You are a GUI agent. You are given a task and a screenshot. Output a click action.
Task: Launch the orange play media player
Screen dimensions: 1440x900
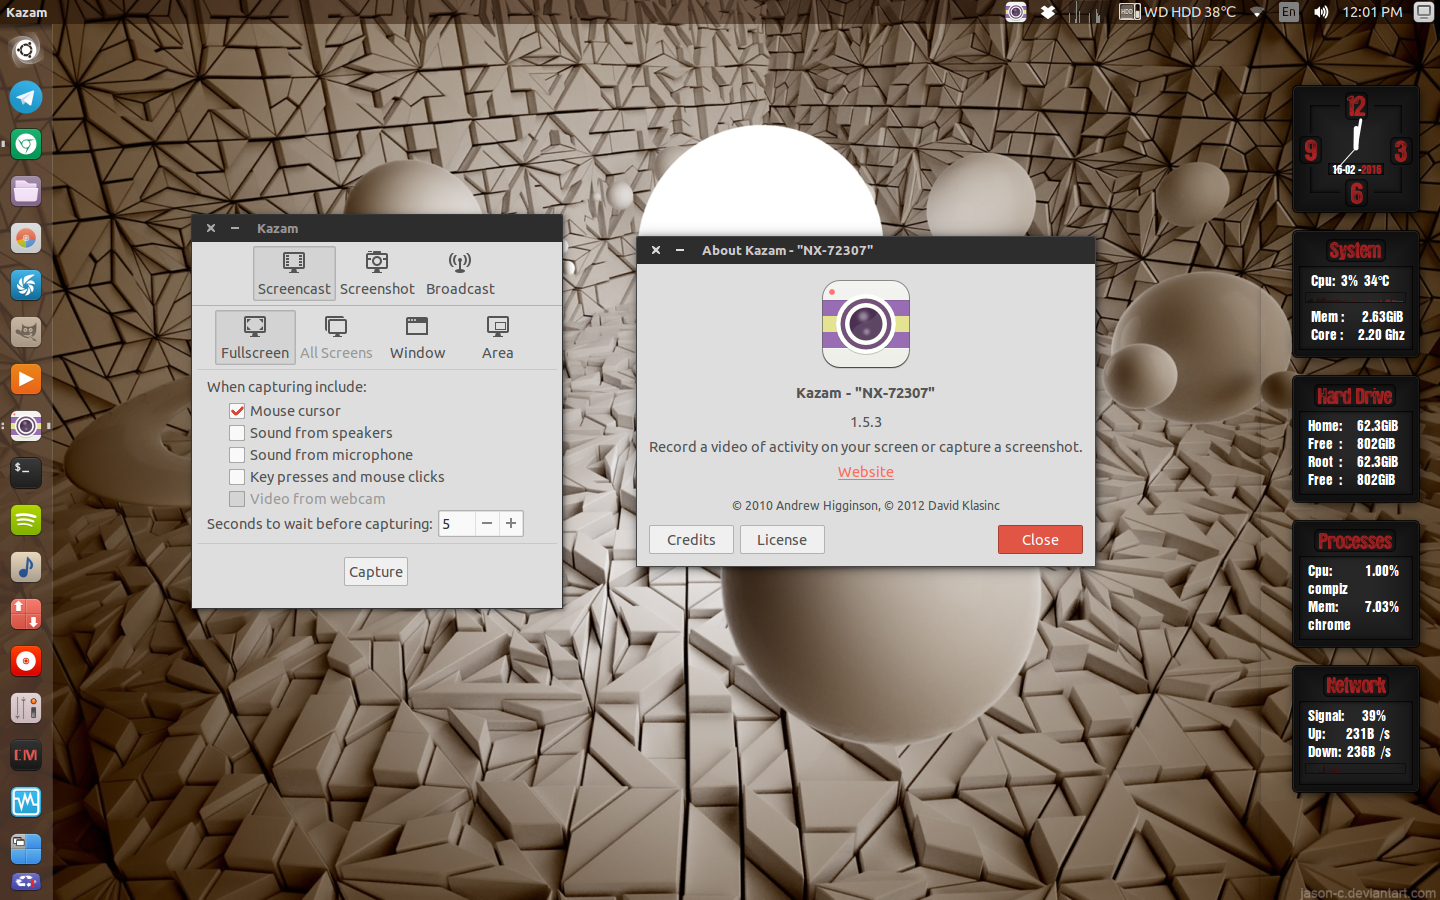point(26,379)
